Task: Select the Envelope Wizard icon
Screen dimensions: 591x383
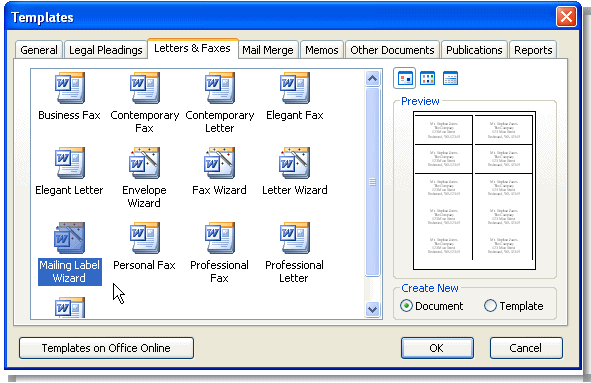Action: pos(144,162)
